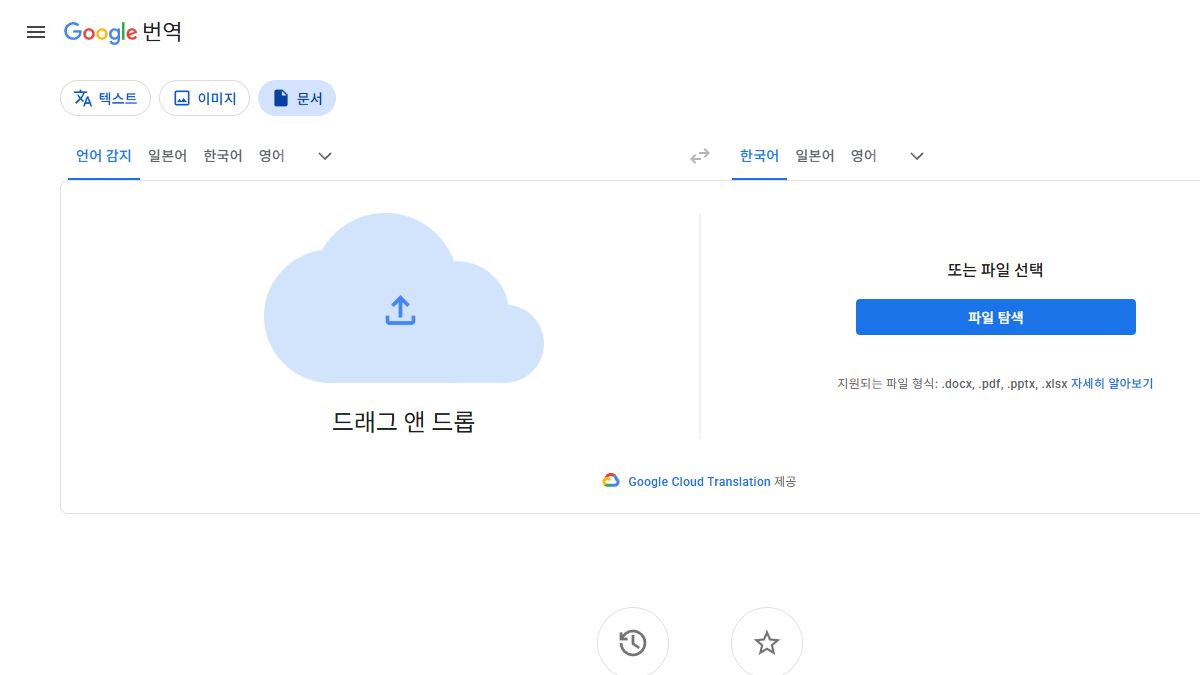Swap source and target languages

tap(700, 156)
